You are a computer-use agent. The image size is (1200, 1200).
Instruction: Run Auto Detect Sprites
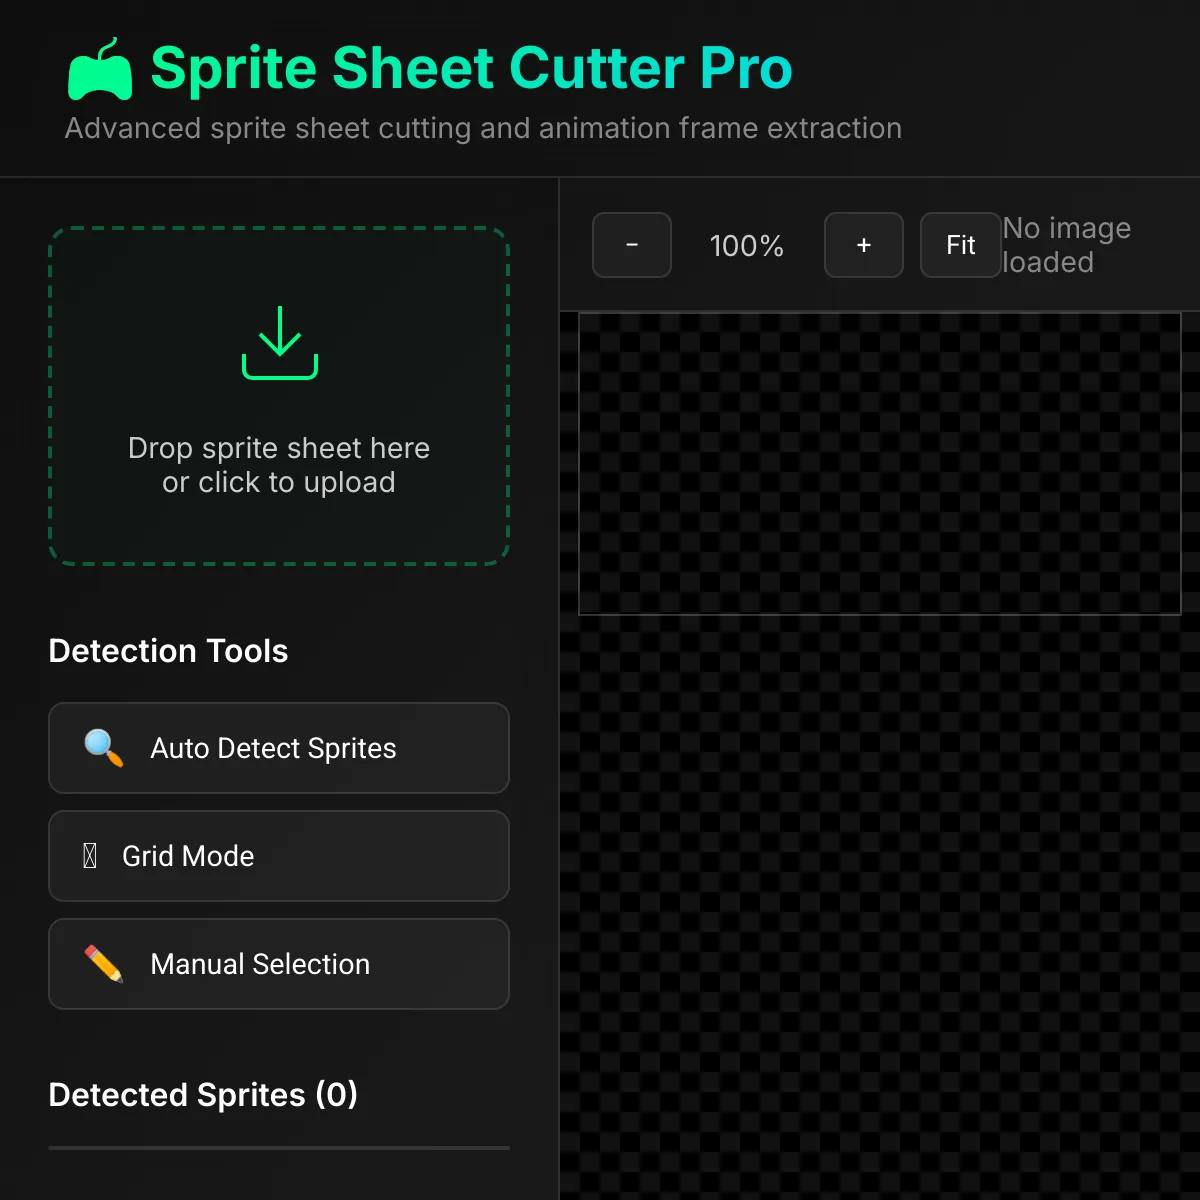pyautogui.click(x=279, y=748)
